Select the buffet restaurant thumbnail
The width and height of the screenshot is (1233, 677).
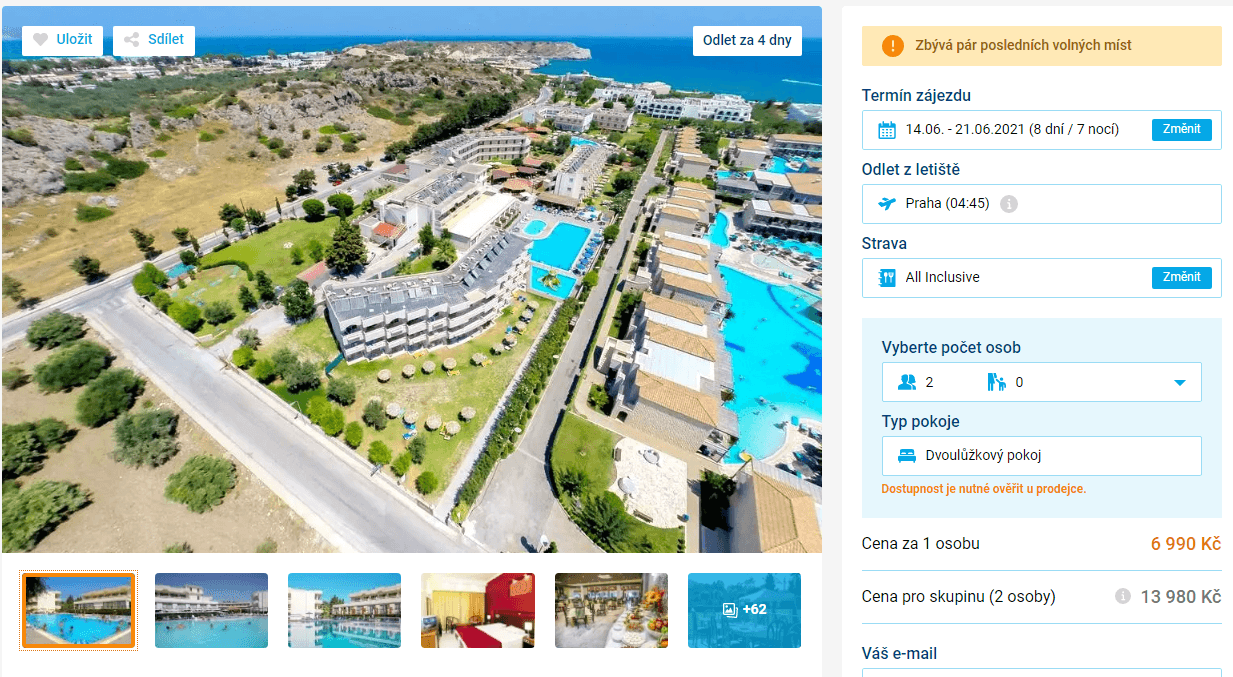(611, 610)
